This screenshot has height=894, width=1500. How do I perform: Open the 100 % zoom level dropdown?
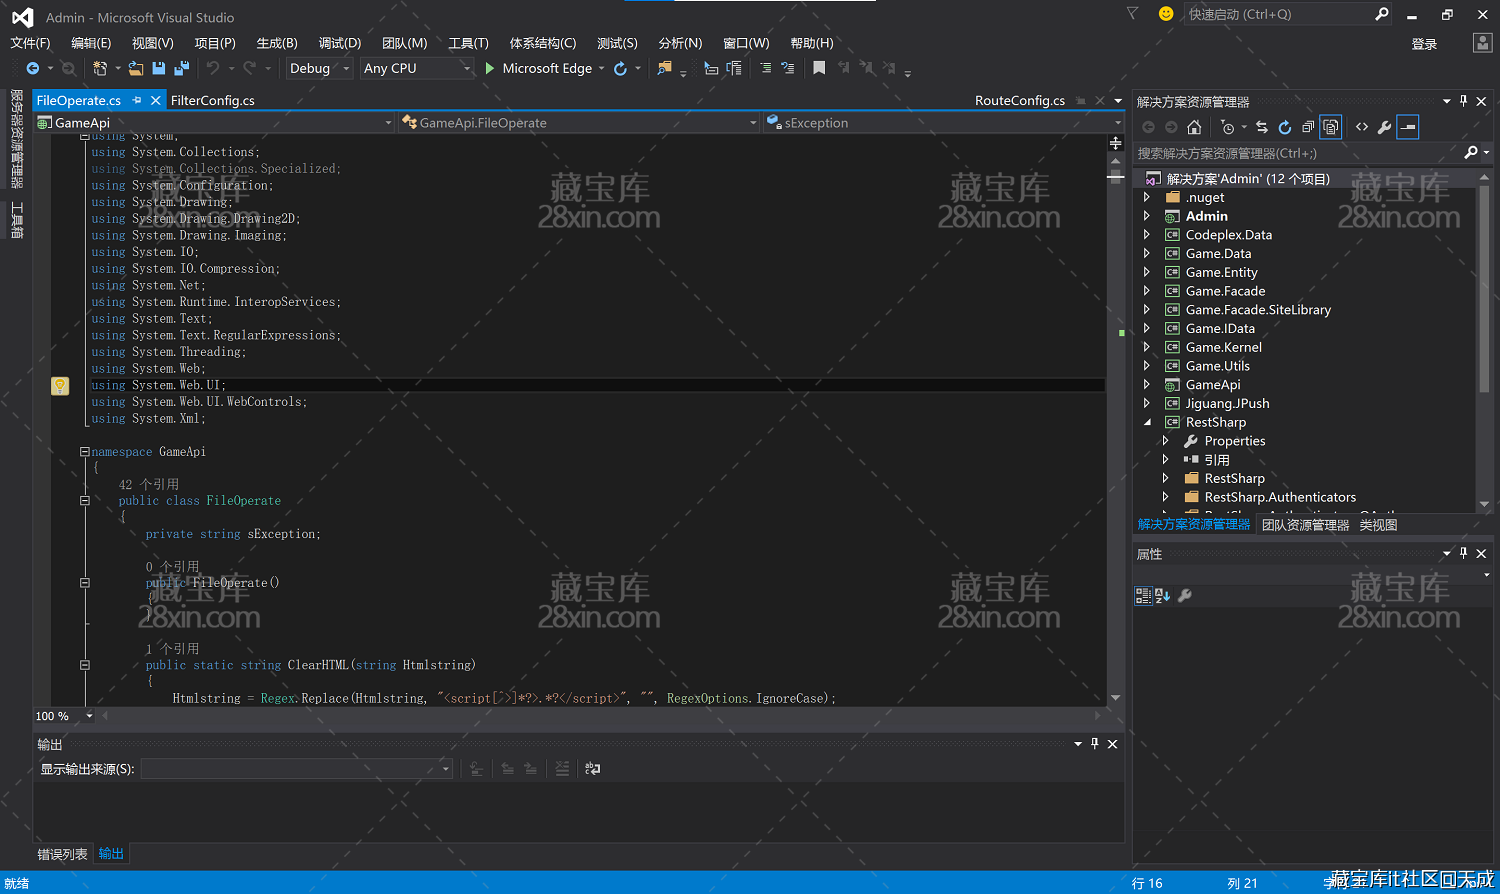[64, 716]
